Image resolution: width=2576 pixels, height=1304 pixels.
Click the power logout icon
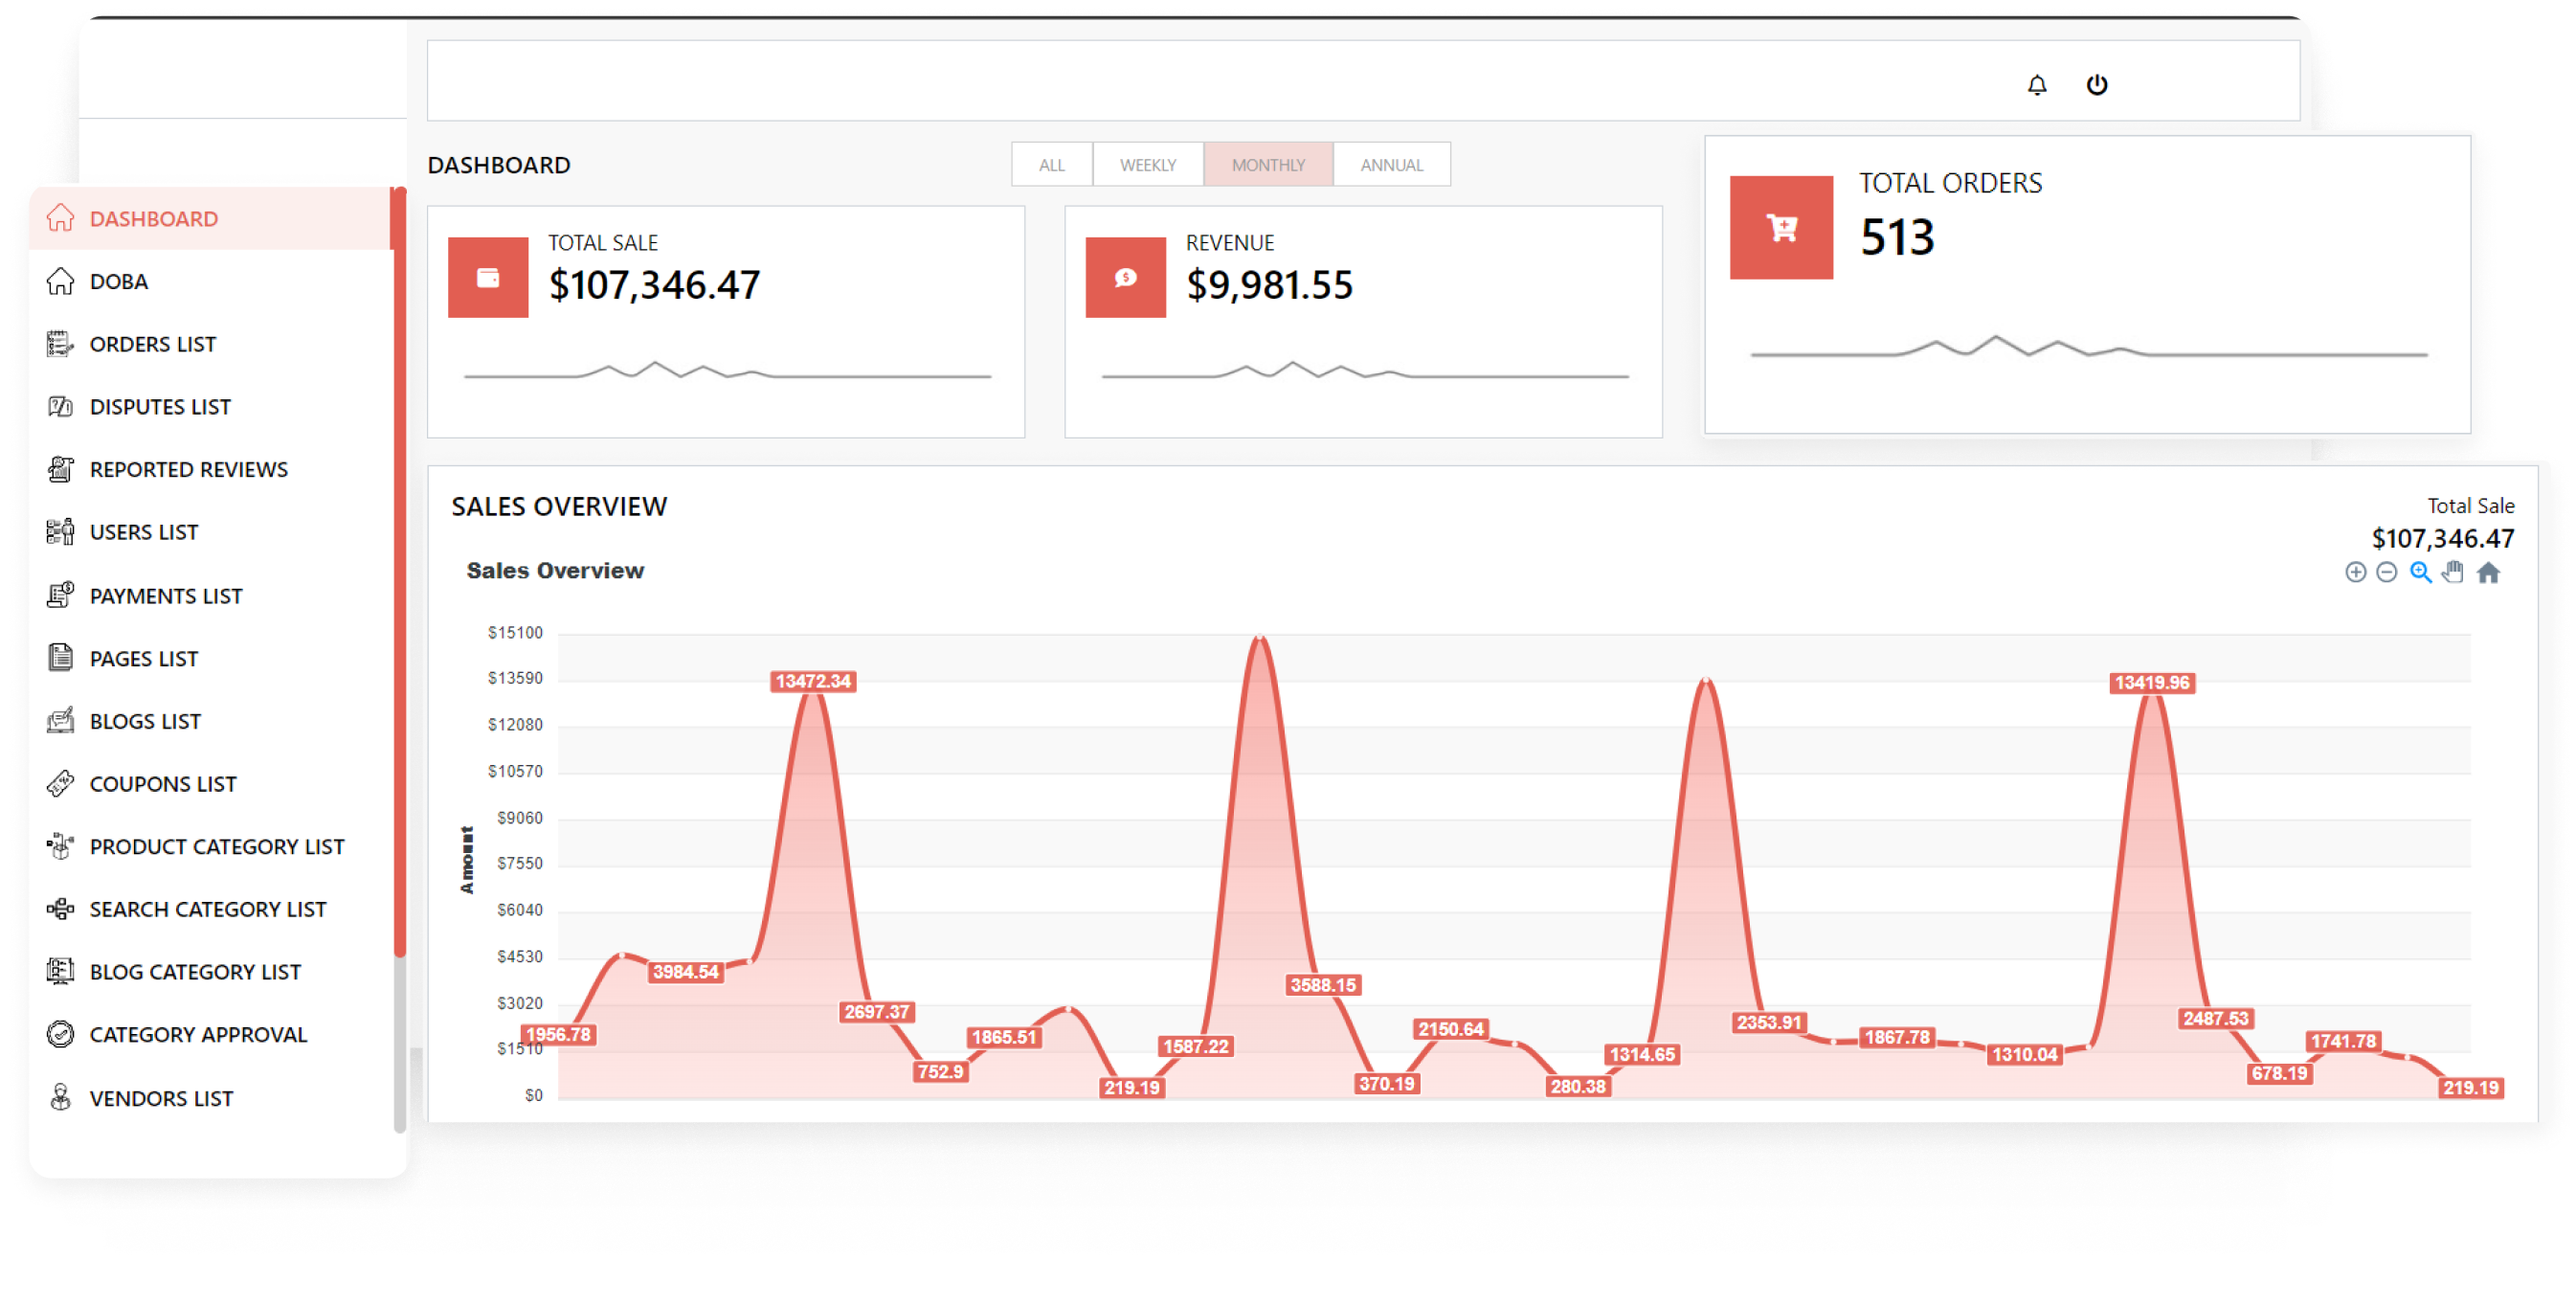click(2097, 85)
